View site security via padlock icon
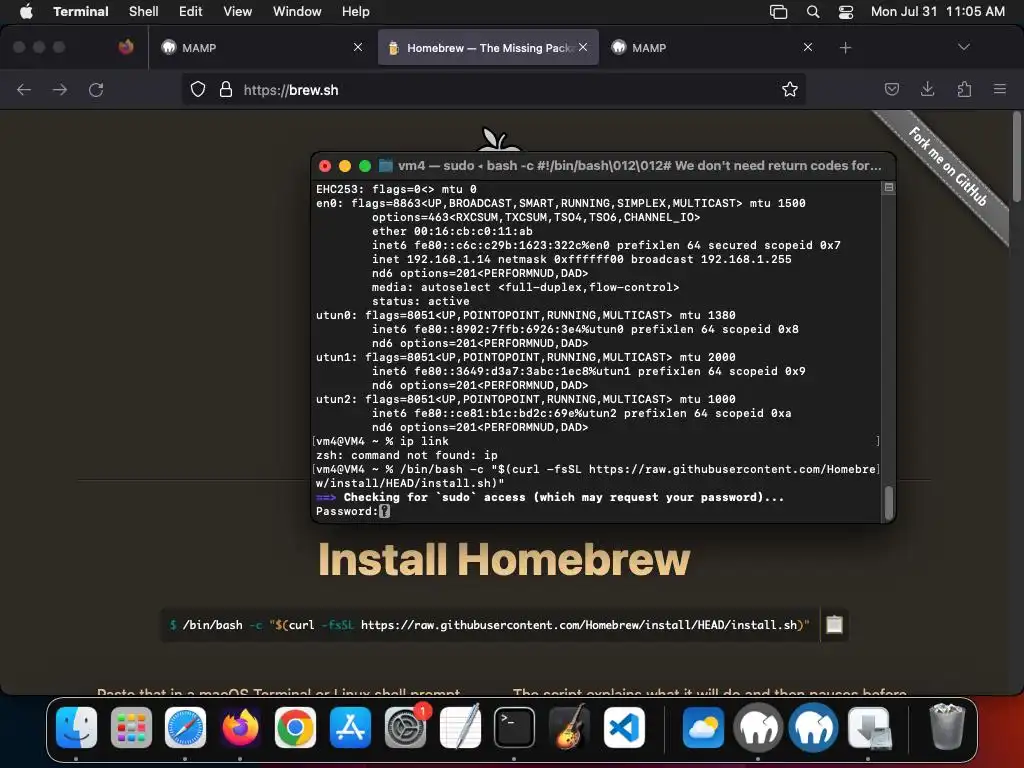 (x=225, y=89)
